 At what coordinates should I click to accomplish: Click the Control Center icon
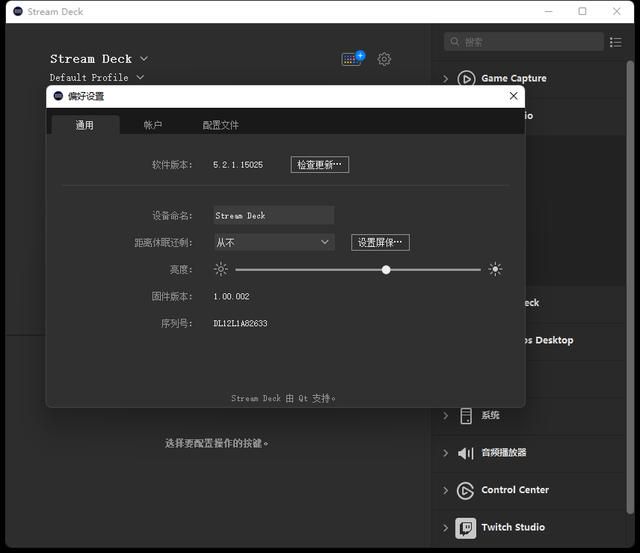coord(466,490)
